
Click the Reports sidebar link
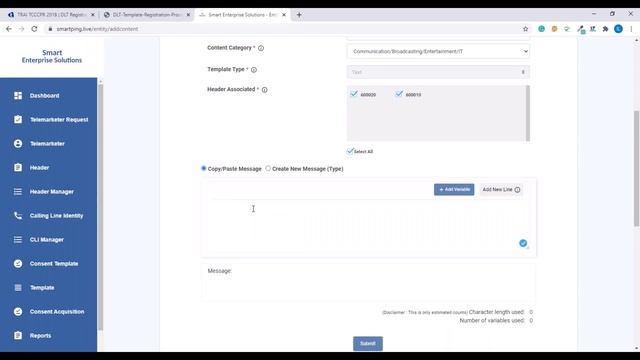point(40,336)
